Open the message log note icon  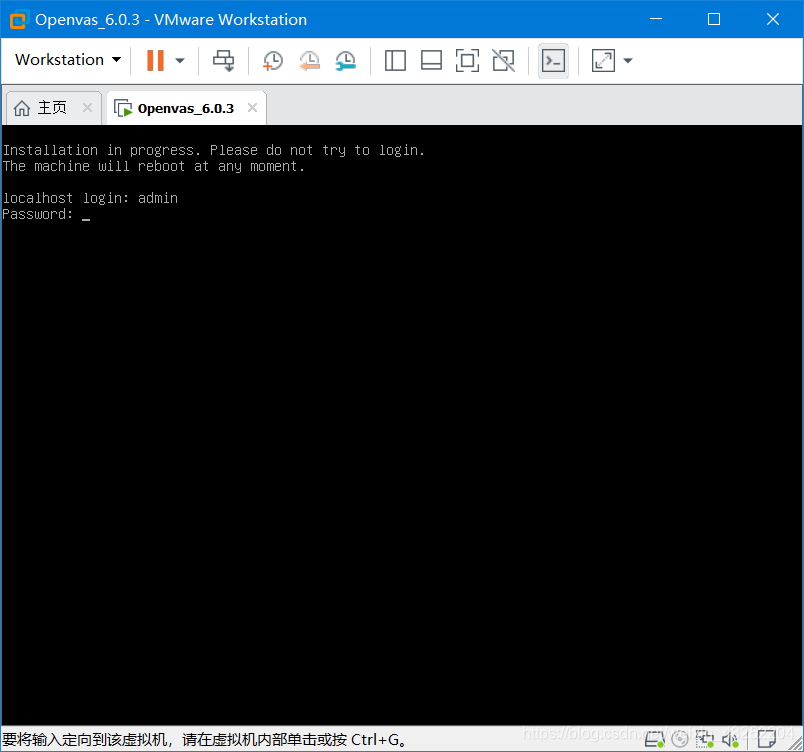(767, 739)
